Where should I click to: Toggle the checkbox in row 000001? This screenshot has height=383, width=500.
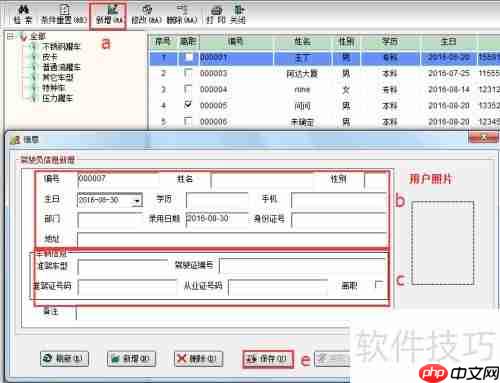(188, 58)
